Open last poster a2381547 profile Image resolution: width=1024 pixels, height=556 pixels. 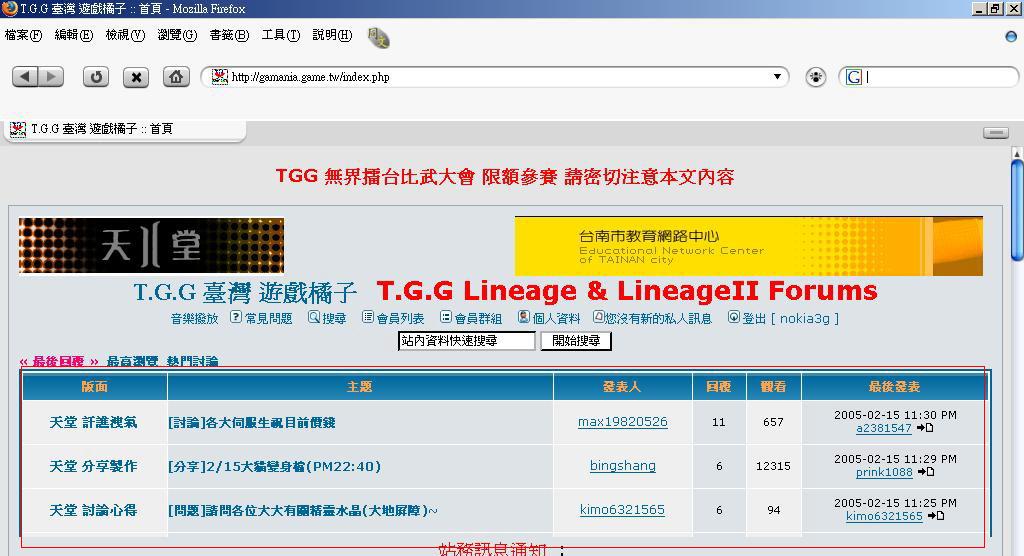click(x=884, y=429)
